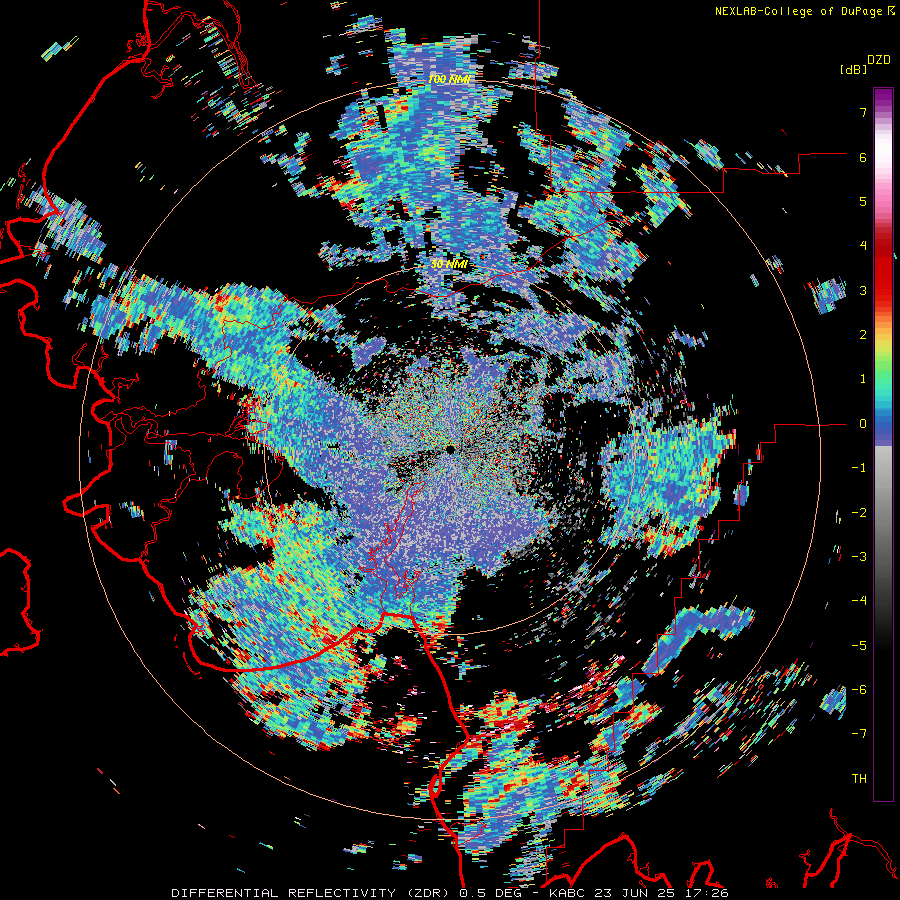Click the "1" value on the dB scale

point(863,379)
